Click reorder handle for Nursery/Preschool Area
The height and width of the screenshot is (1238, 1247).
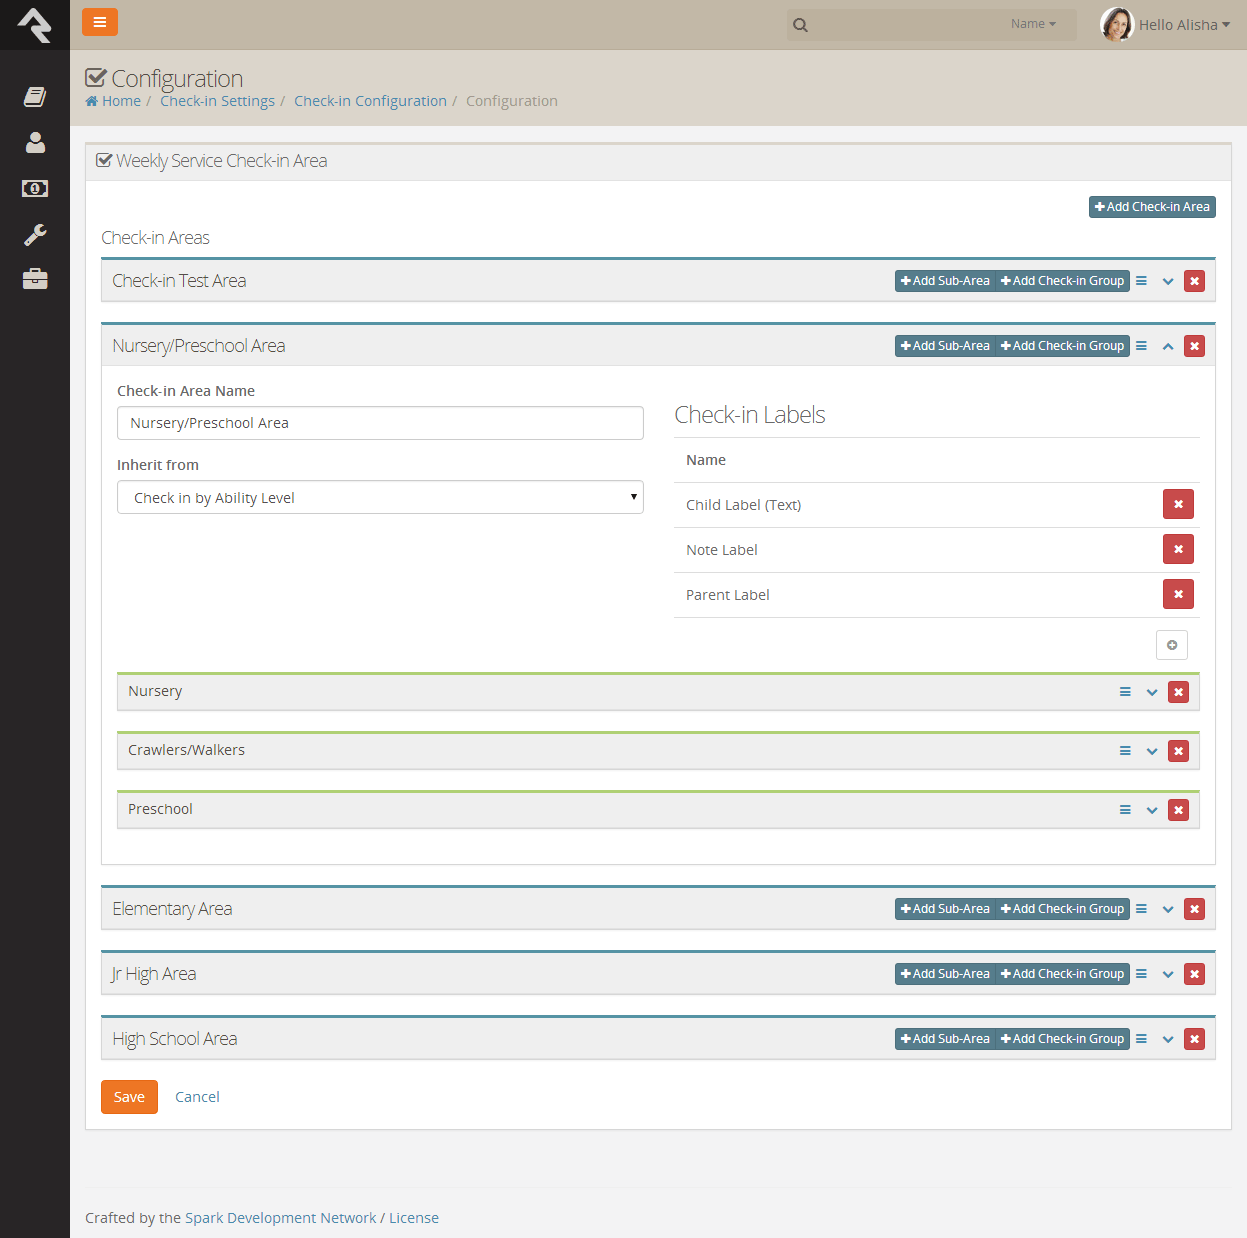point(1141,346)
